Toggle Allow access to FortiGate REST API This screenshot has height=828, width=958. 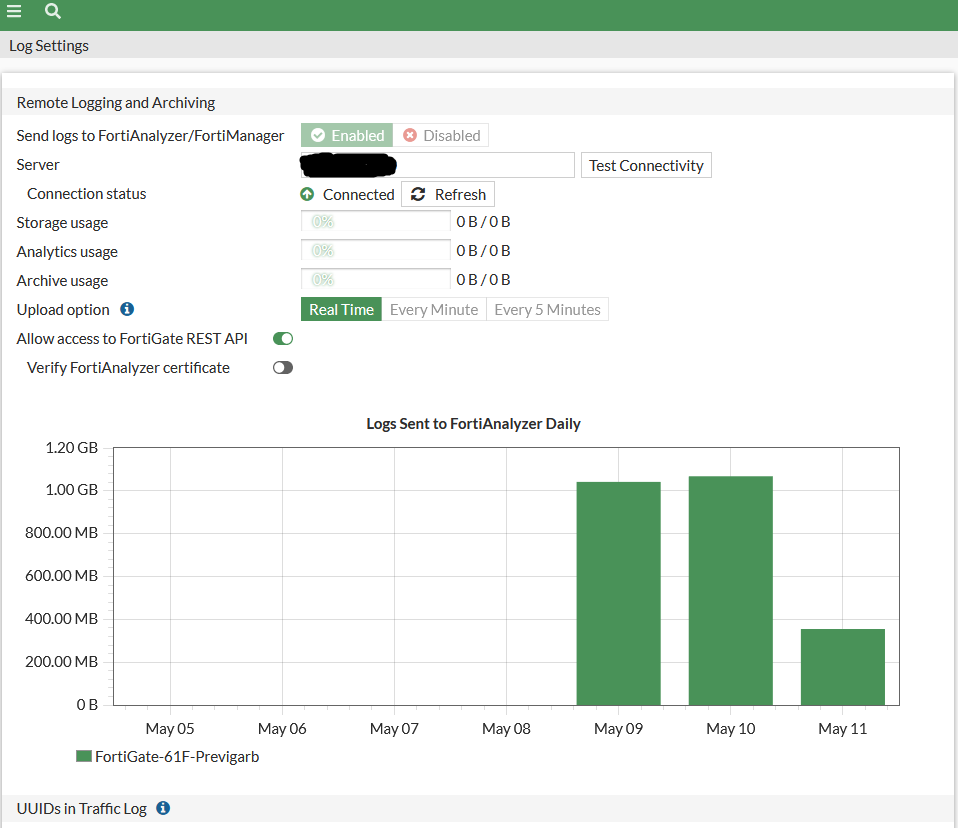pos(283,339)
